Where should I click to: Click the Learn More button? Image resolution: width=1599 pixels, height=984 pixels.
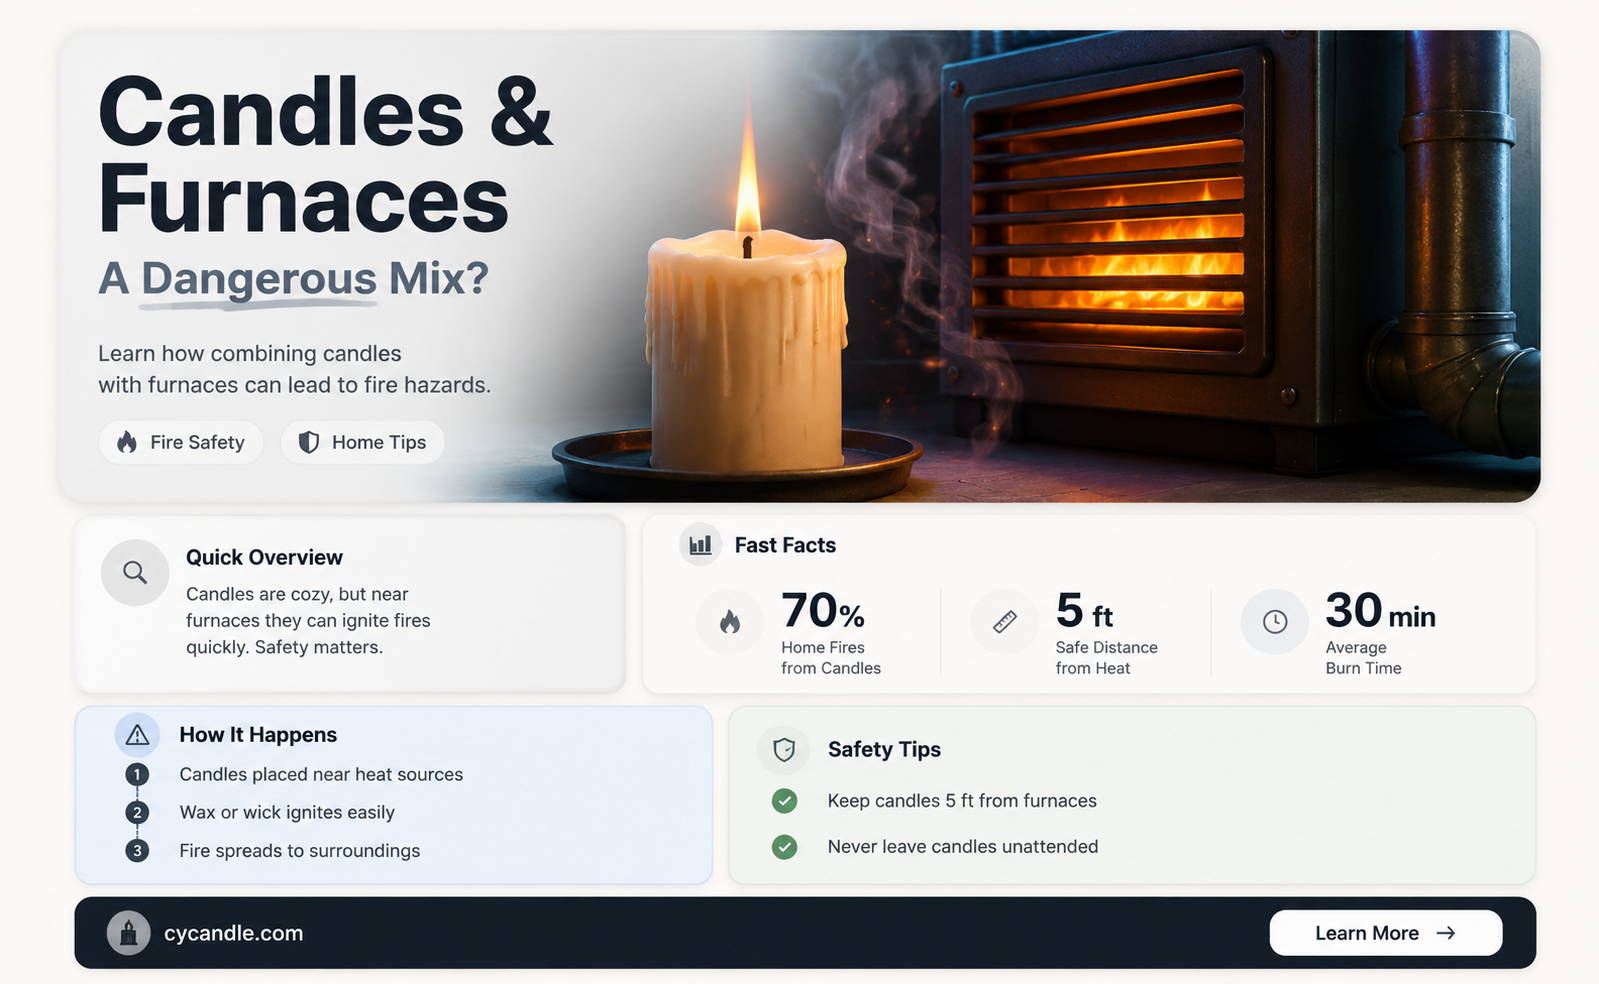pyautogui.click(x=1386, y=933)
